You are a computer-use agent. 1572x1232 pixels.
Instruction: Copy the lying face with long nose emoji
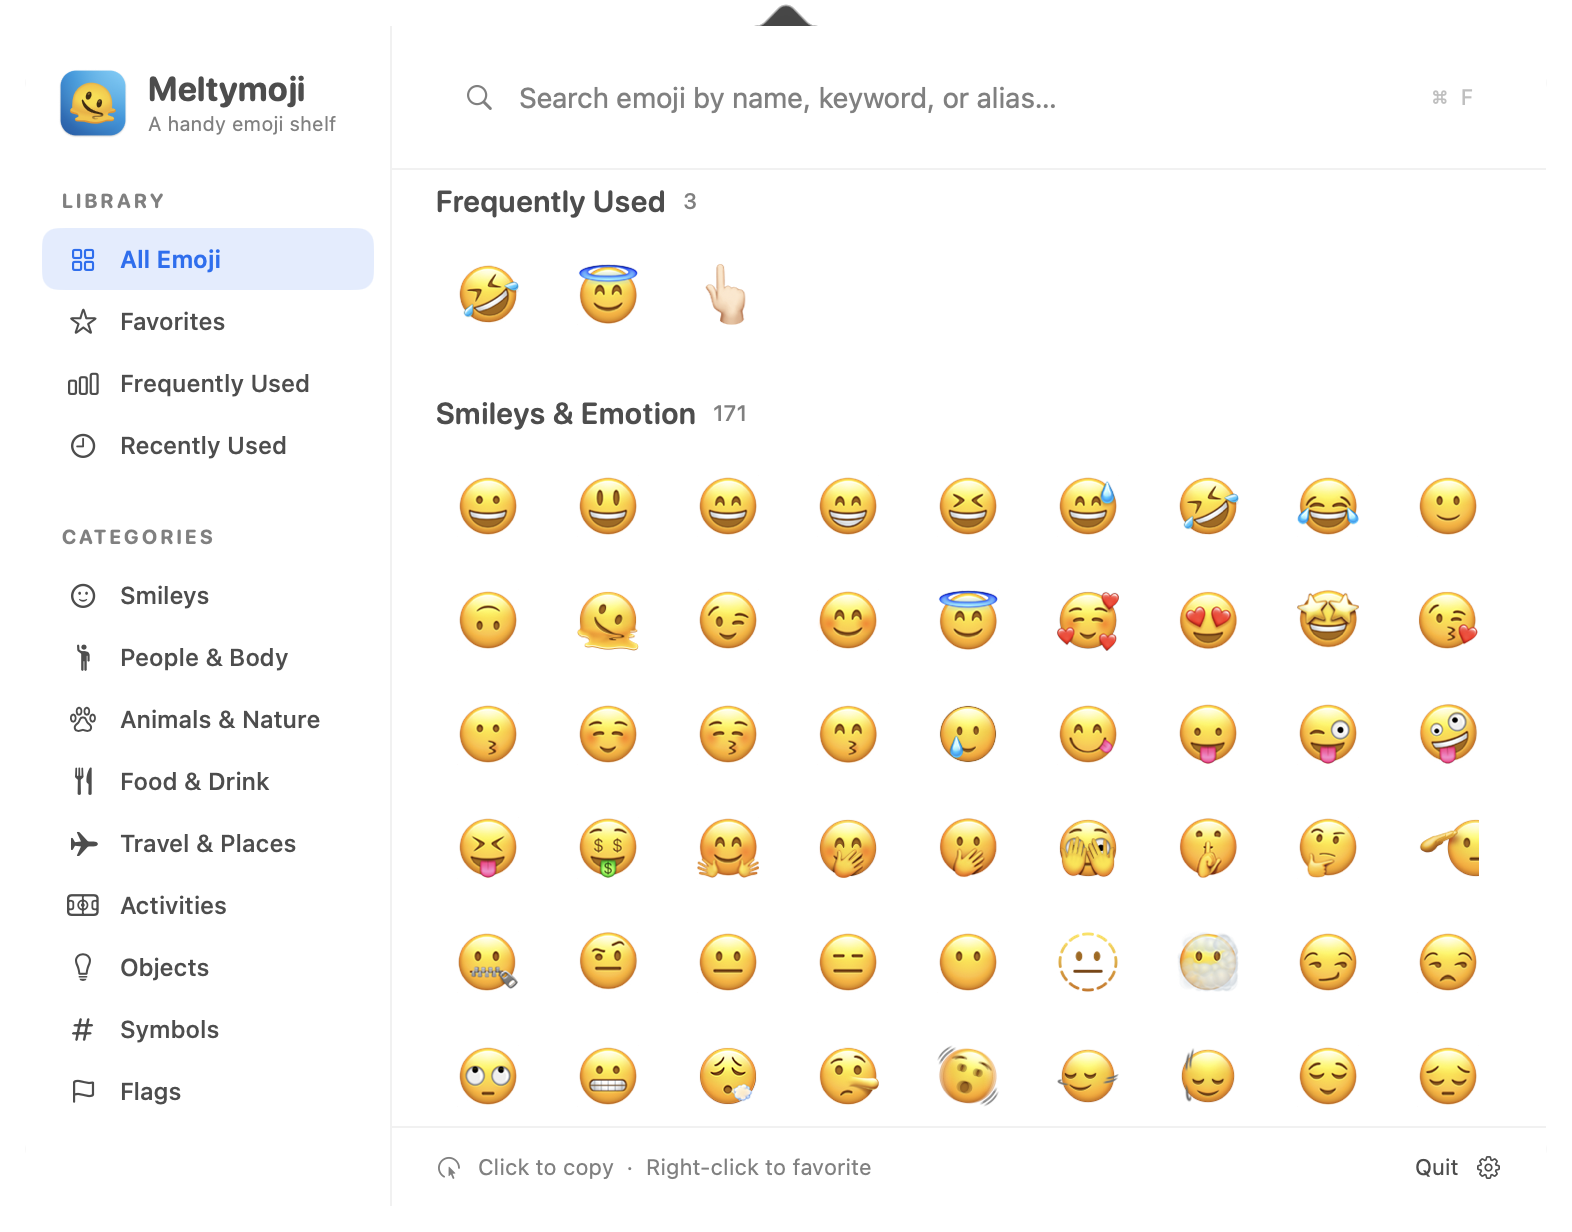pyautogui.click(x=848, y=1076)
